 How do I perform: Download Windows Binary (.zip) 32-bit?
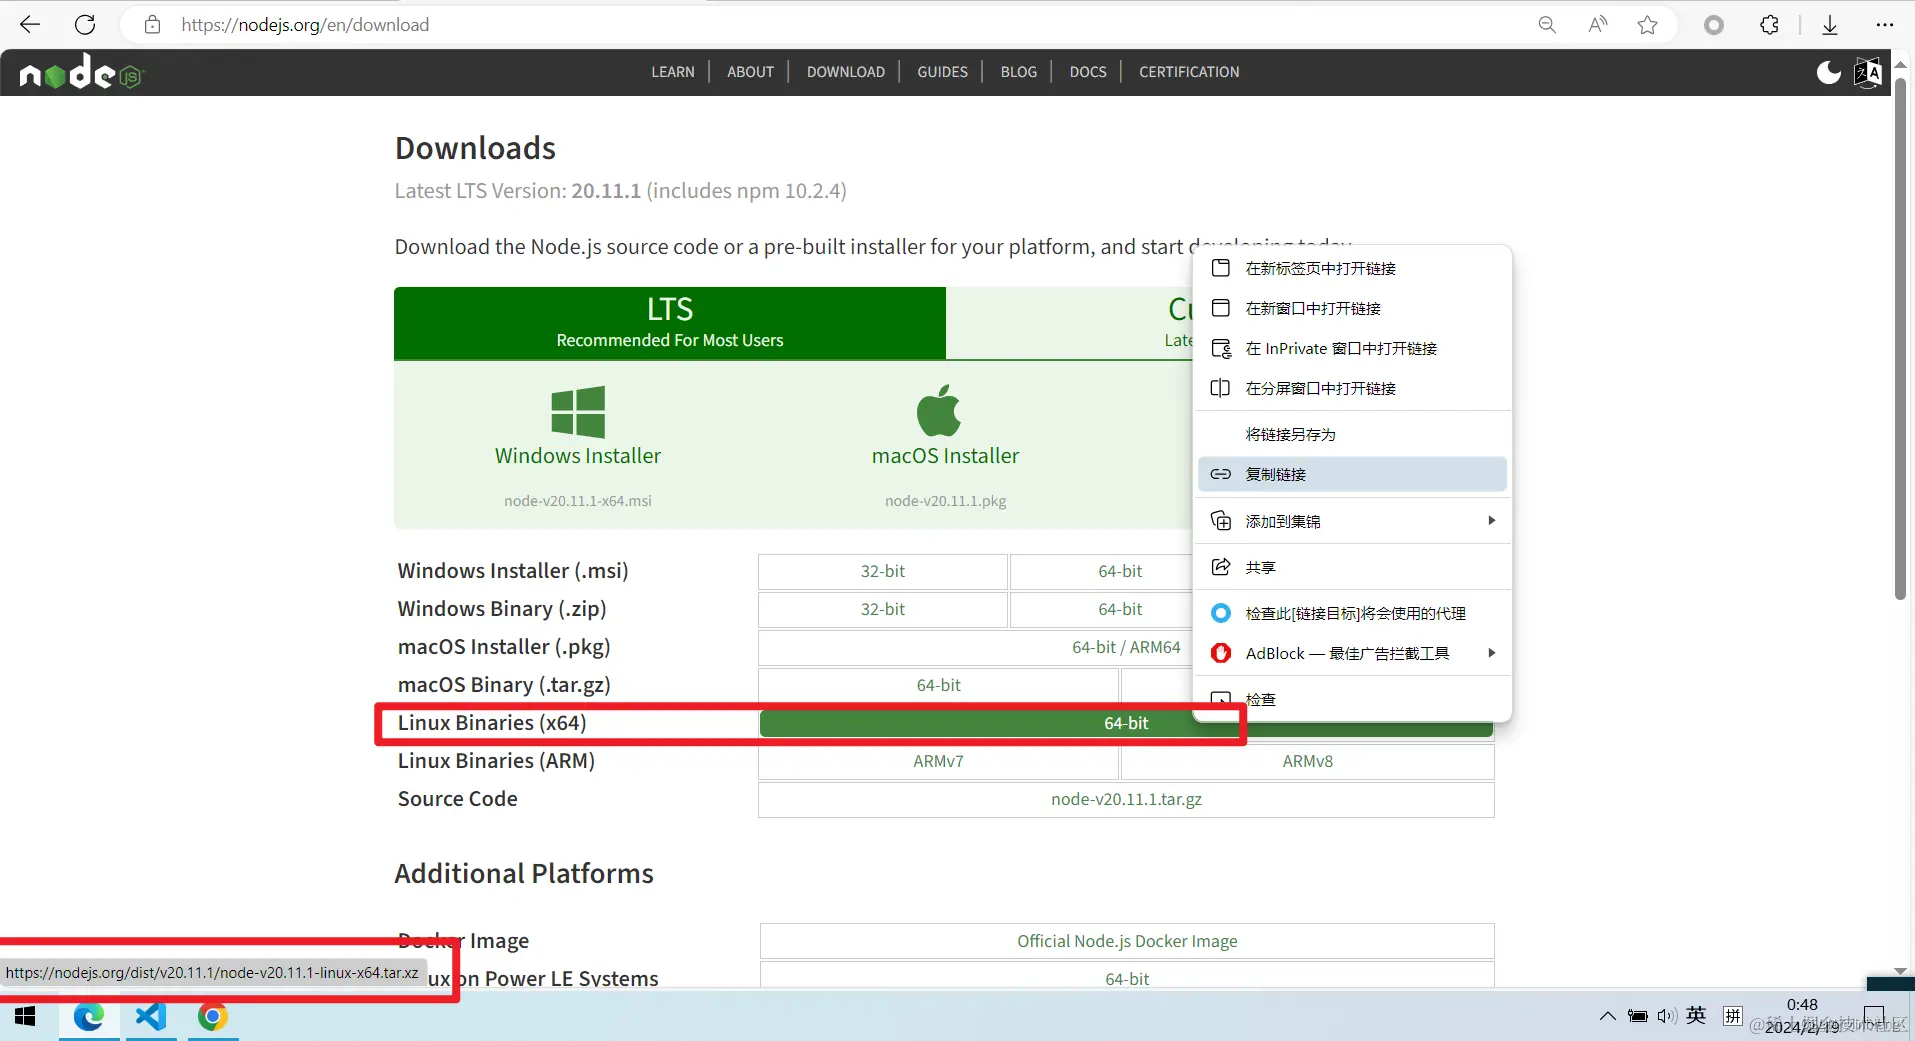883,609
